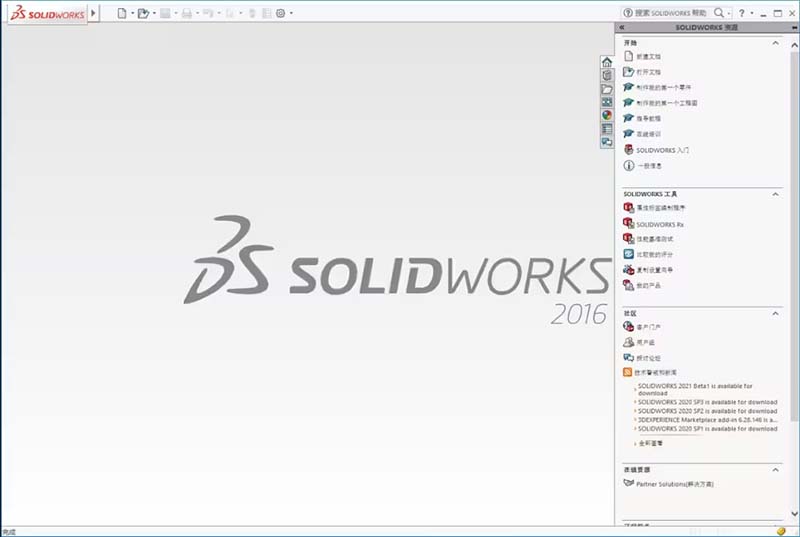Open SOLIDWORKS 2020 SP1 download news link
Screen dimensions: 800x537
tap(708, 429)
